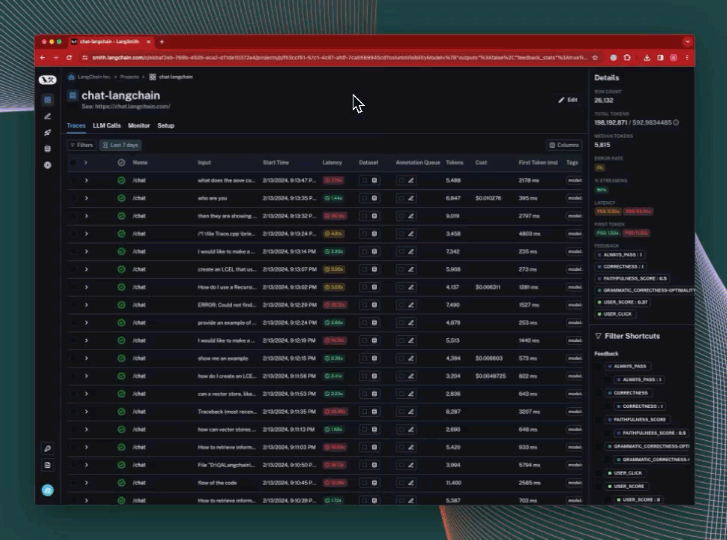The width and height of the screenshot is (727, 540).
Task: Check the FAITHFULNESS_SCORE filter shortcut
Action: 599,419
